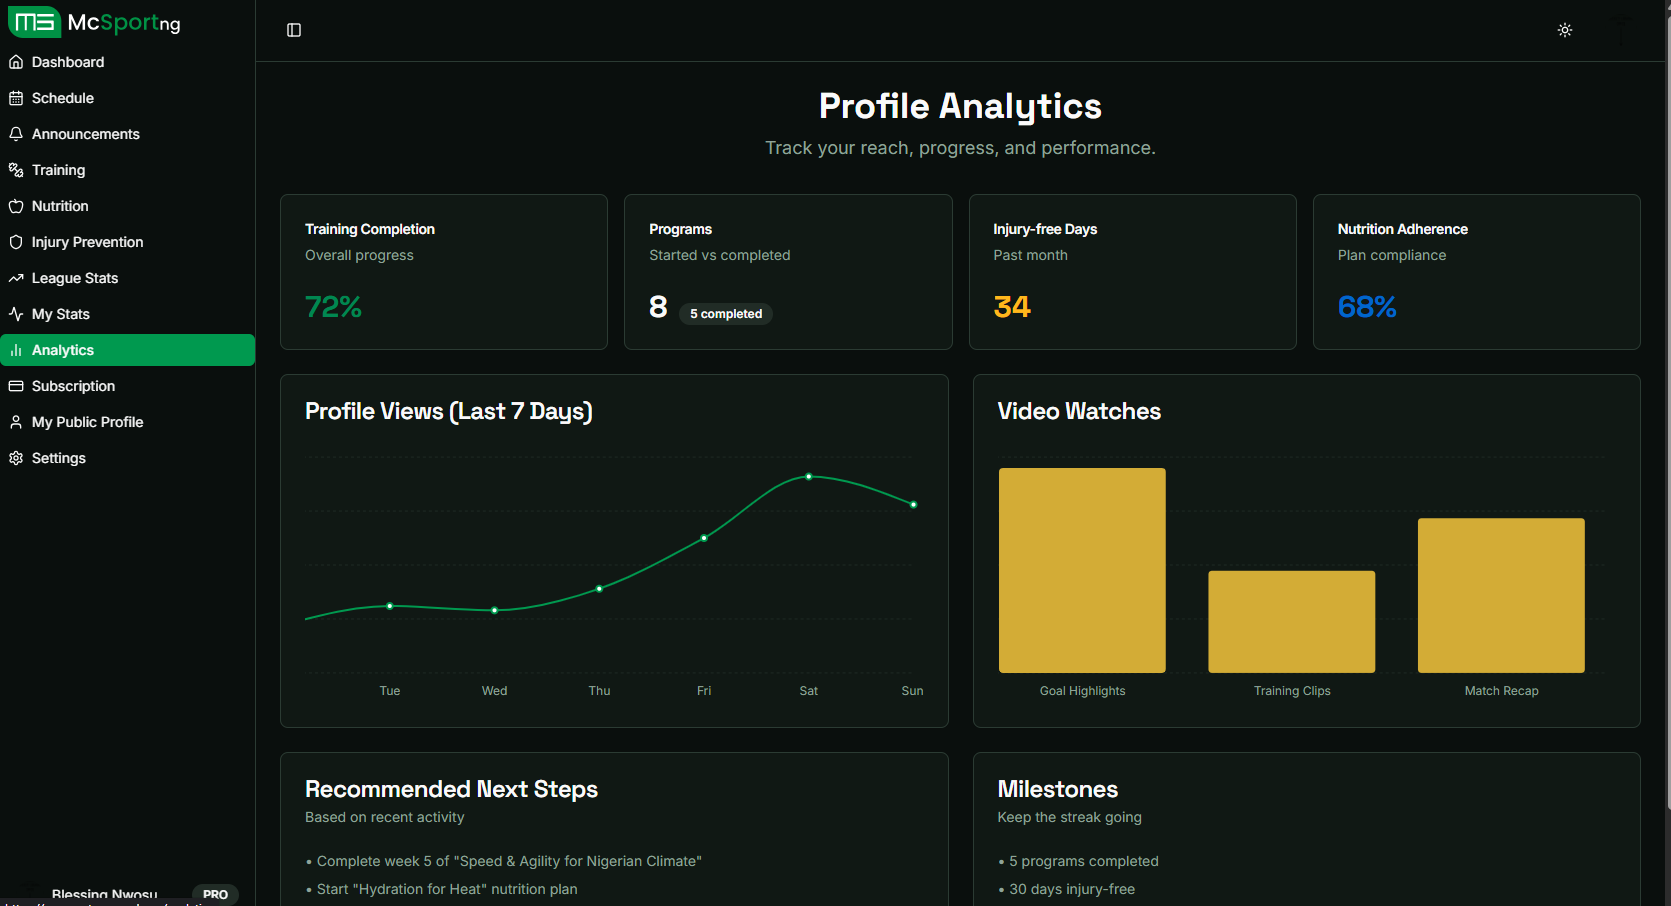Click the Injury Prevention shield icon
1671x906 pixels.
coord(16,241)
